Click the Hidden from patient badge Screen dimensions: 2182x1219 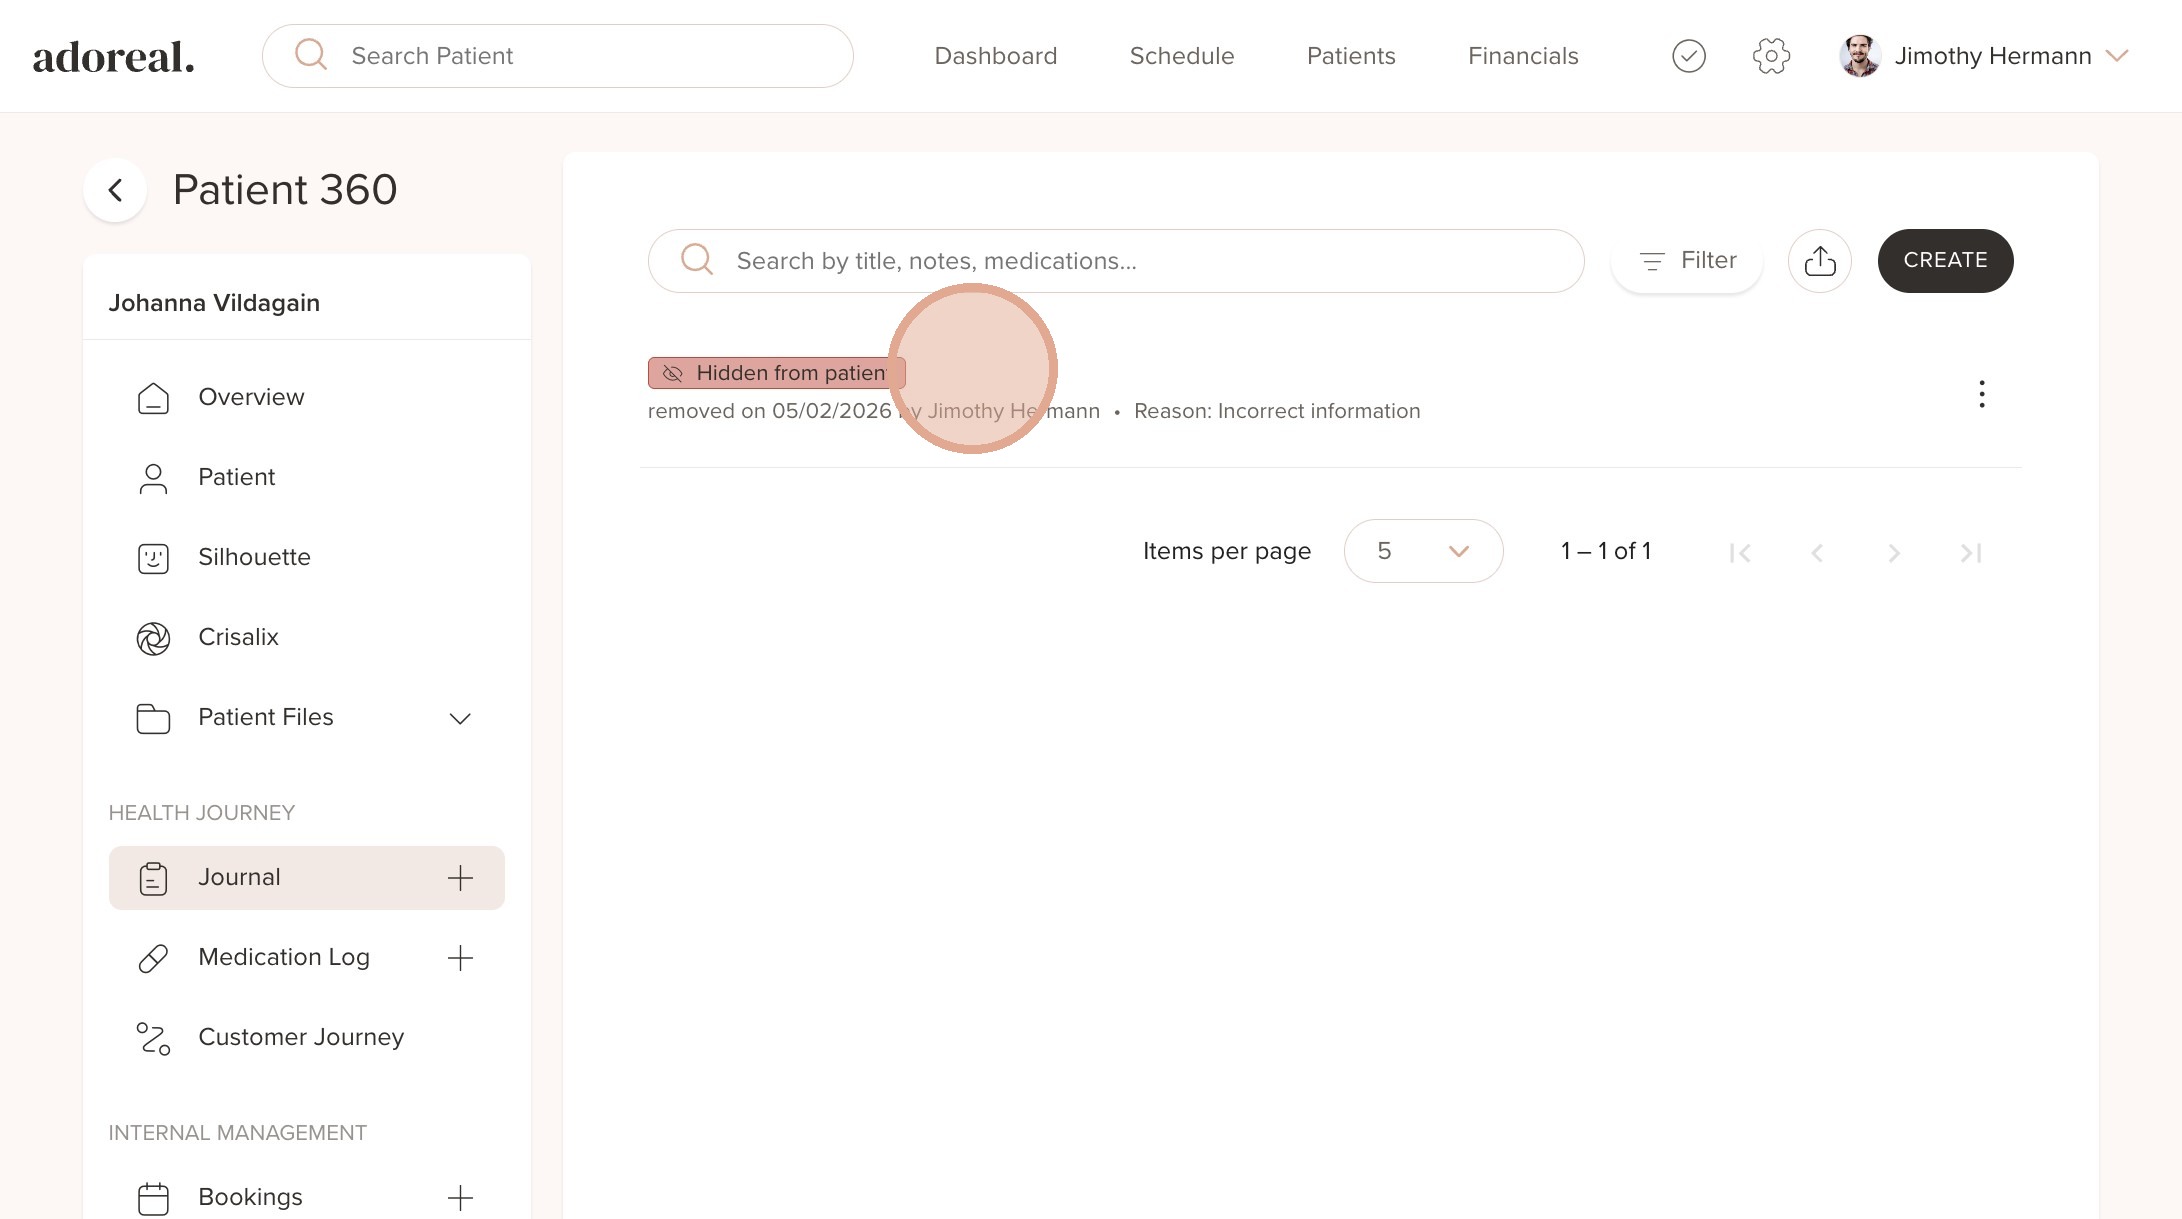pyautogui.click(x=776, y=373)
